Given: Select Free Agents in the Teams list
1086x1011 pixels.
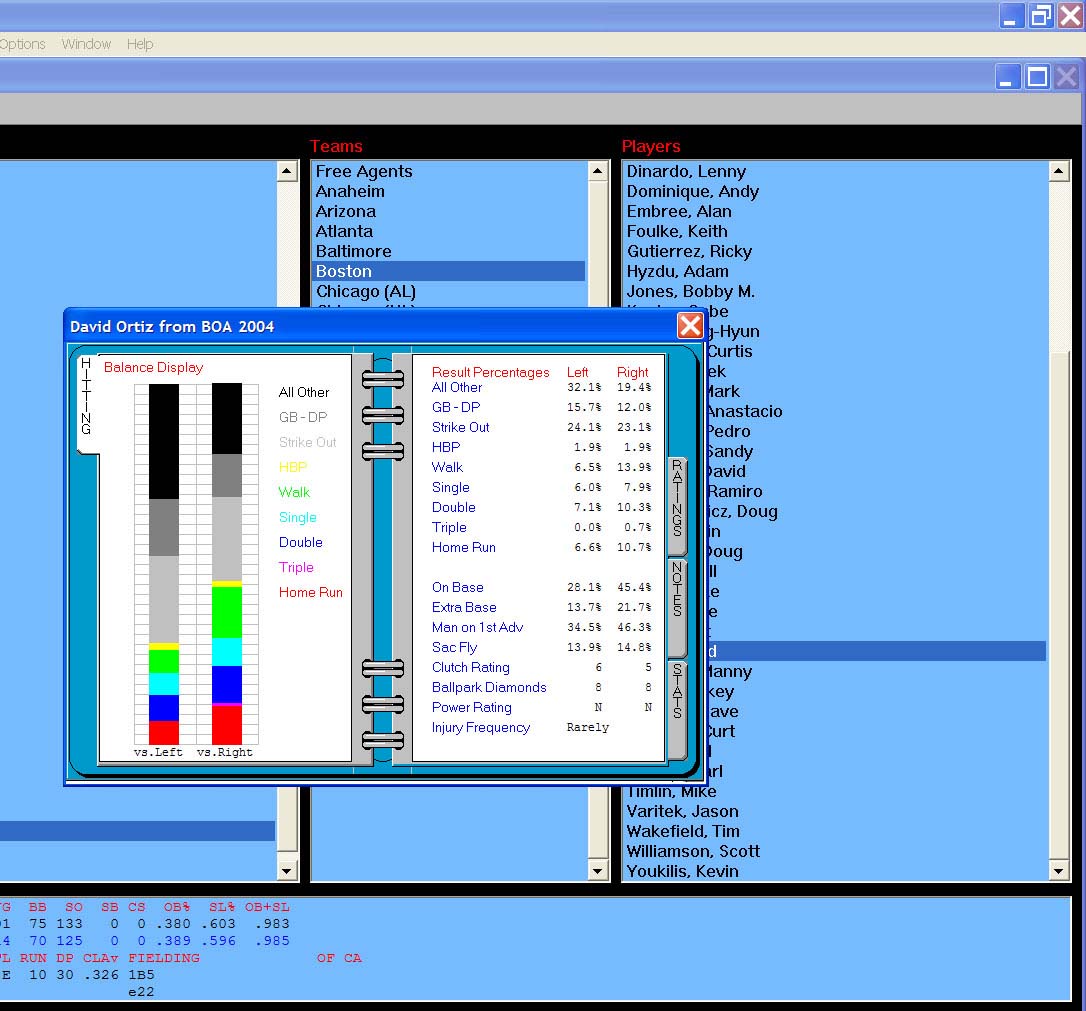Looking at the screenshot, I should pos(448,171).
